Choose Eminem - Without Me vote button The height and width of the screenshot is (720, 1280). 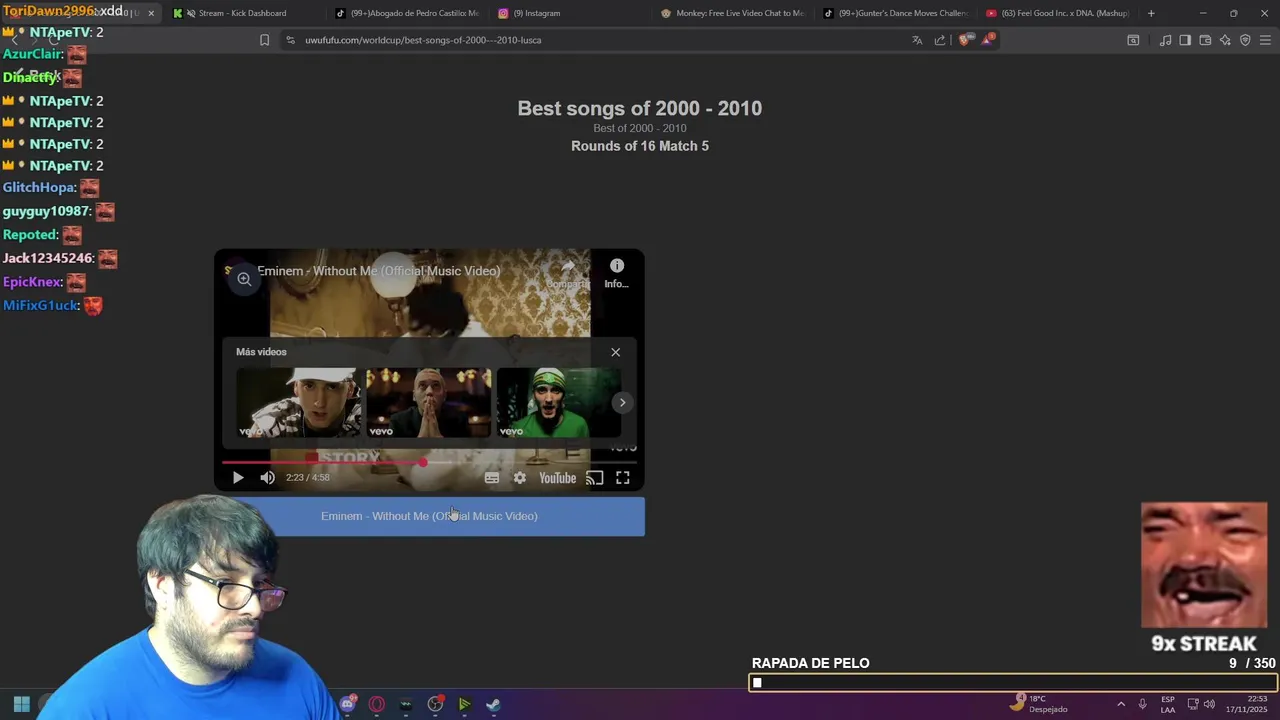[x=430, y=516]
